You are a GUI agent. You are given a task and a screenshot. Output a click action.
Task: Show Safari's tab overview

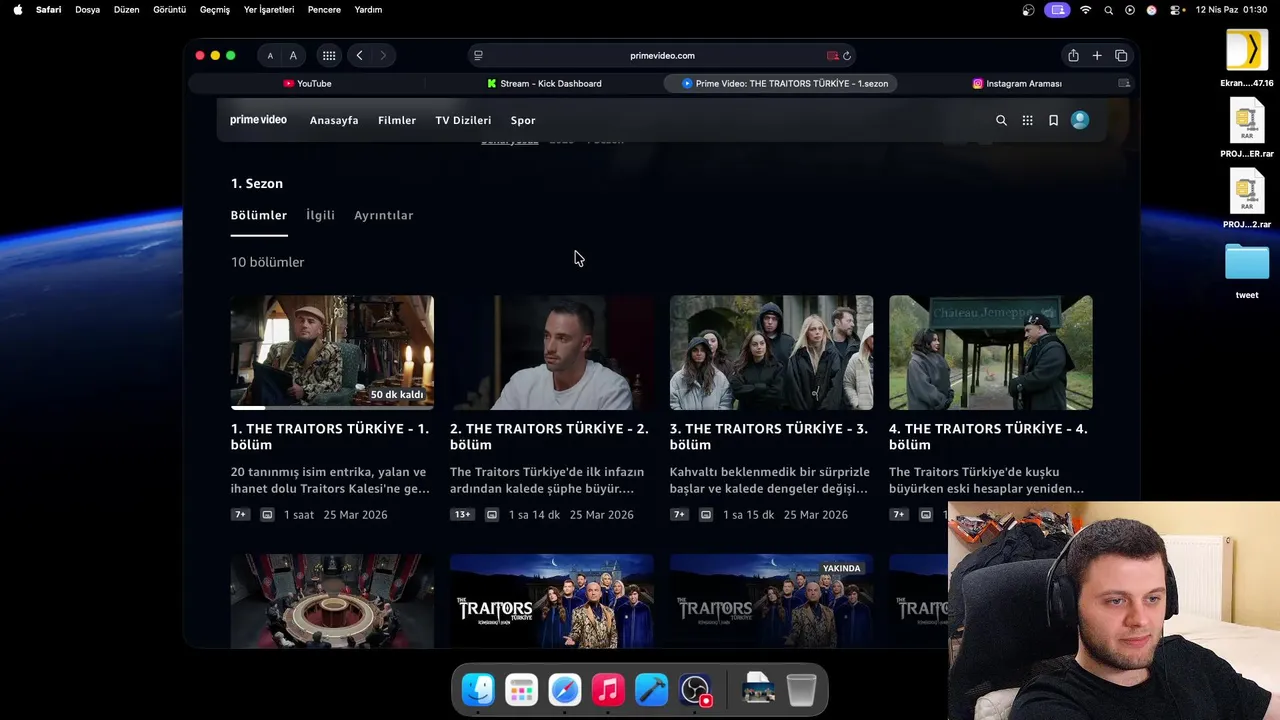1121,56
